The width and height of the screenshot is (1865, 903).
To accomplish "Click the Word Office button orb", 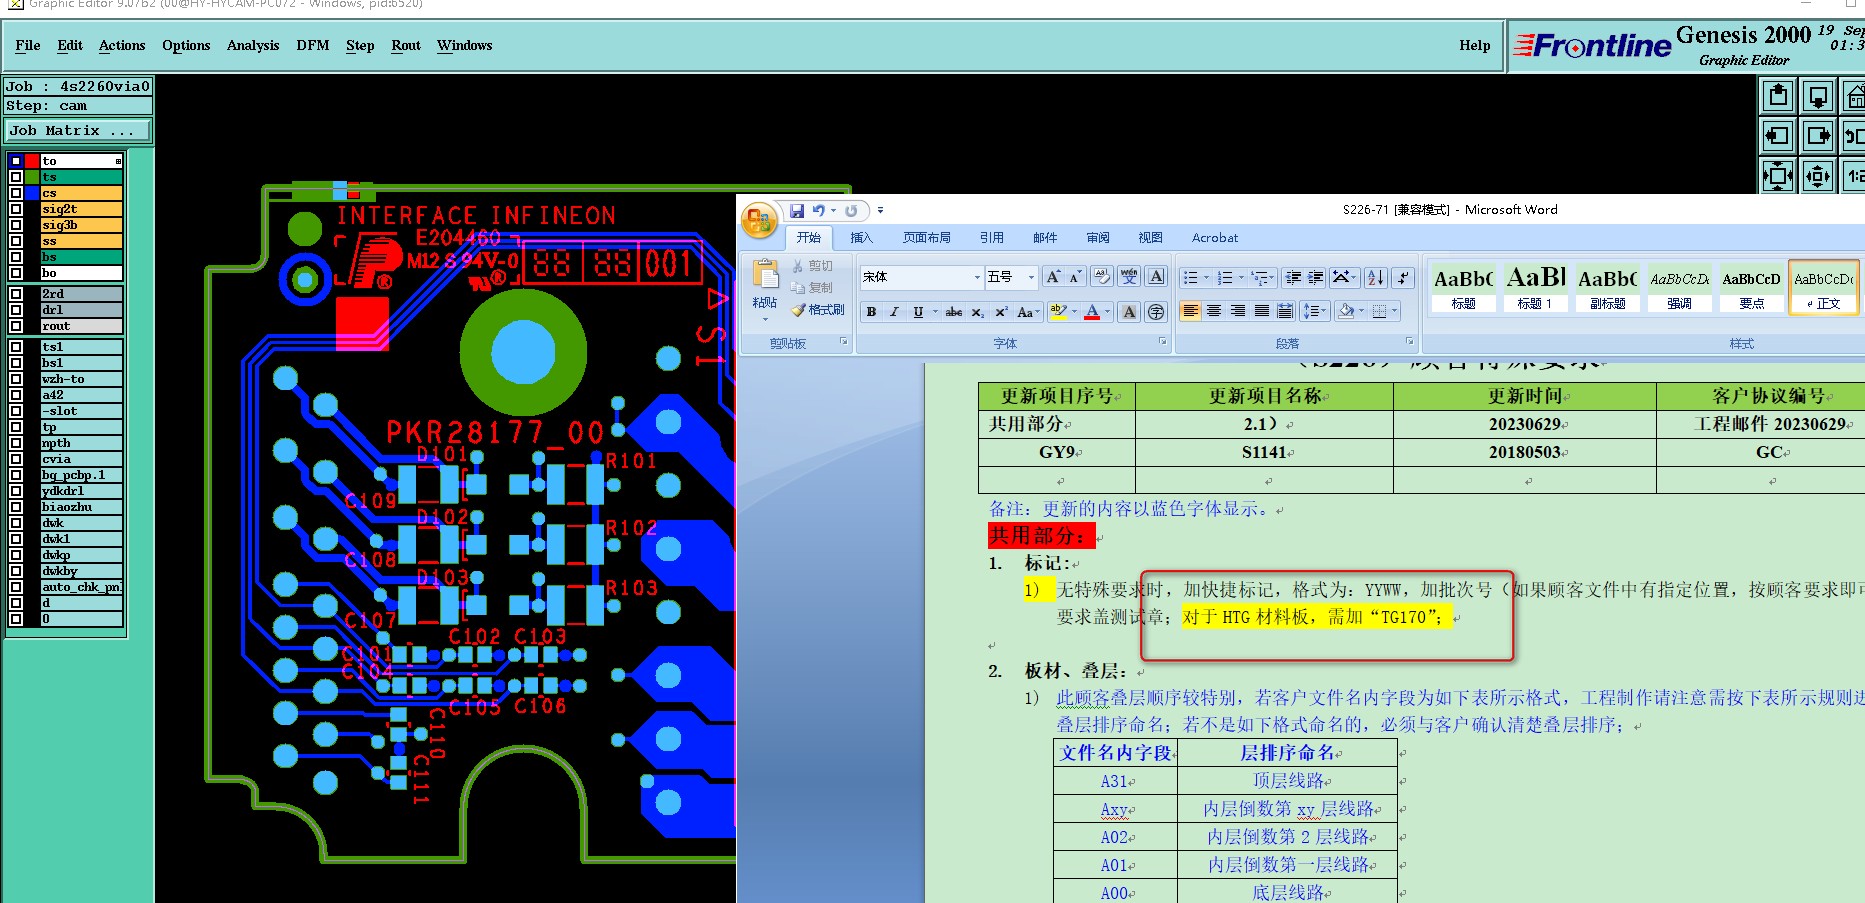I will click(759, 221).
